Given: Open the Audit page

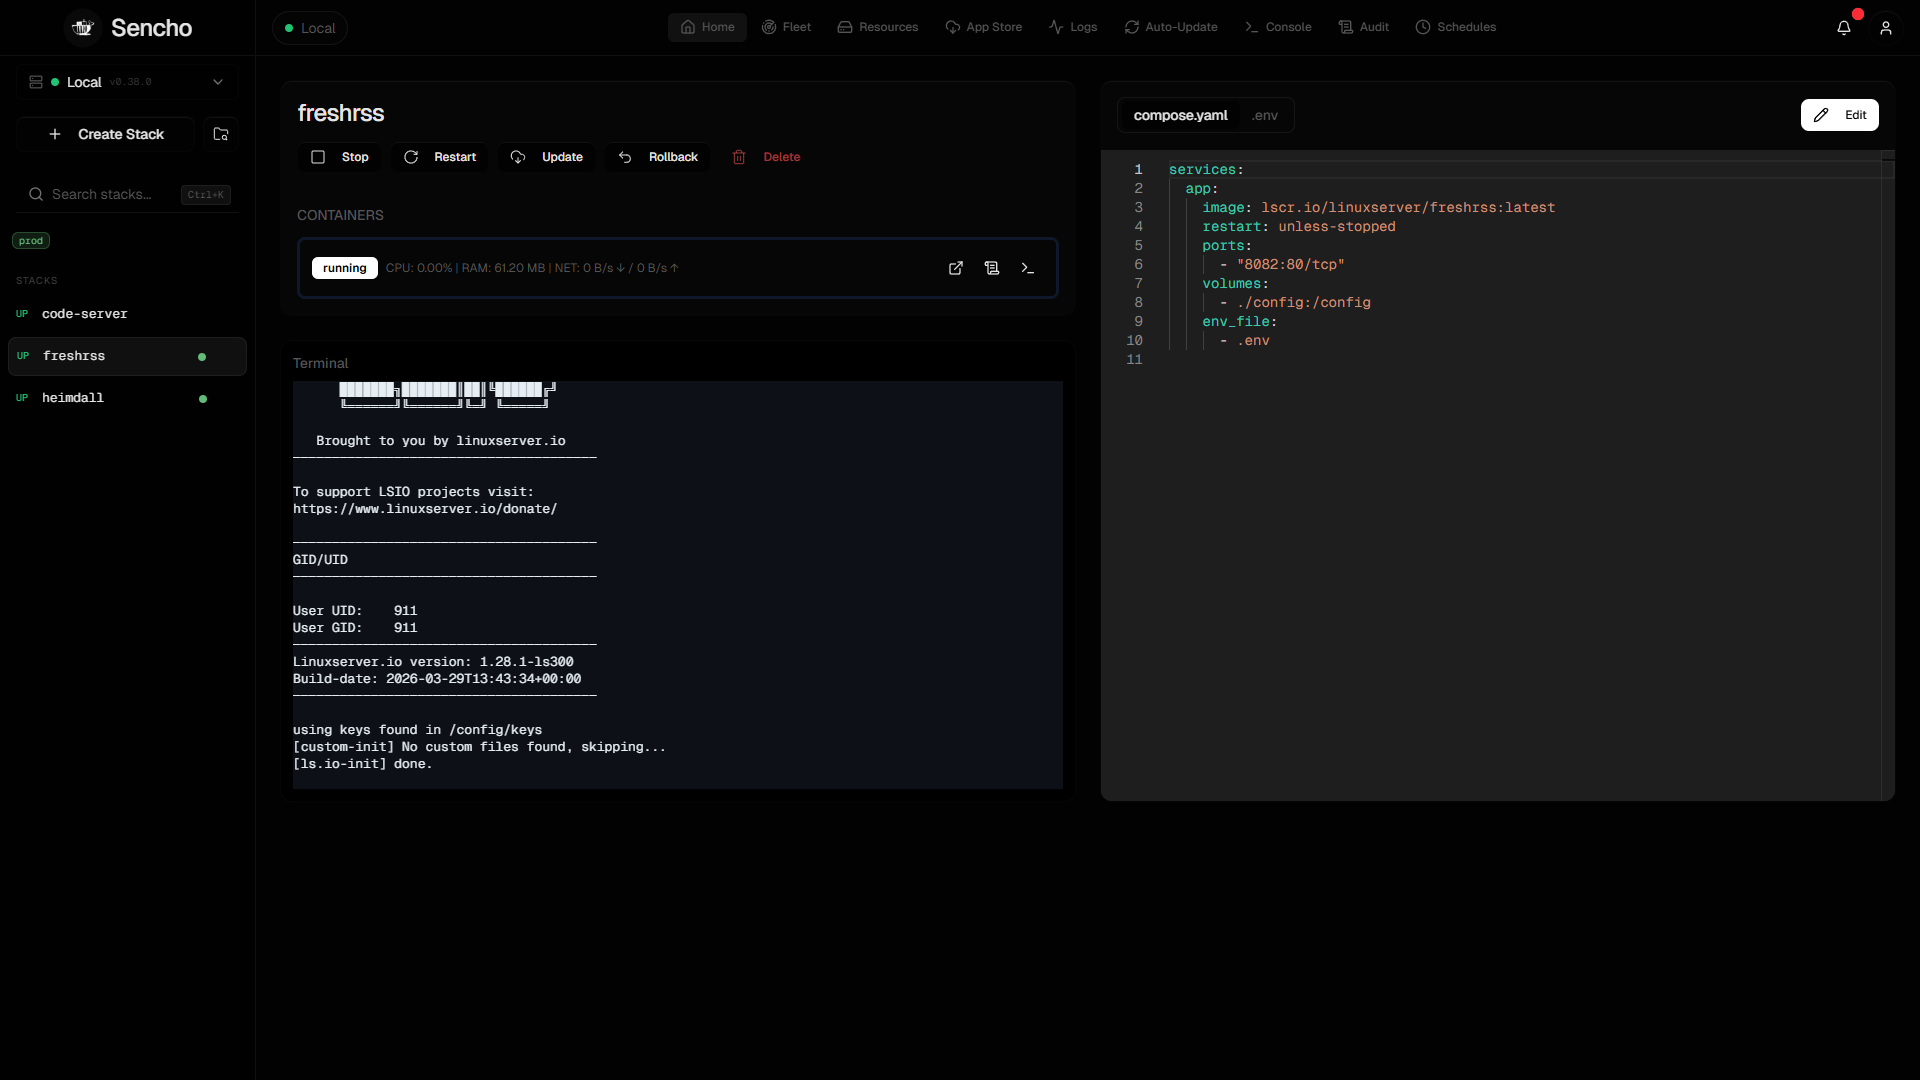Looking at the screenshot, I should [1364, 27].
